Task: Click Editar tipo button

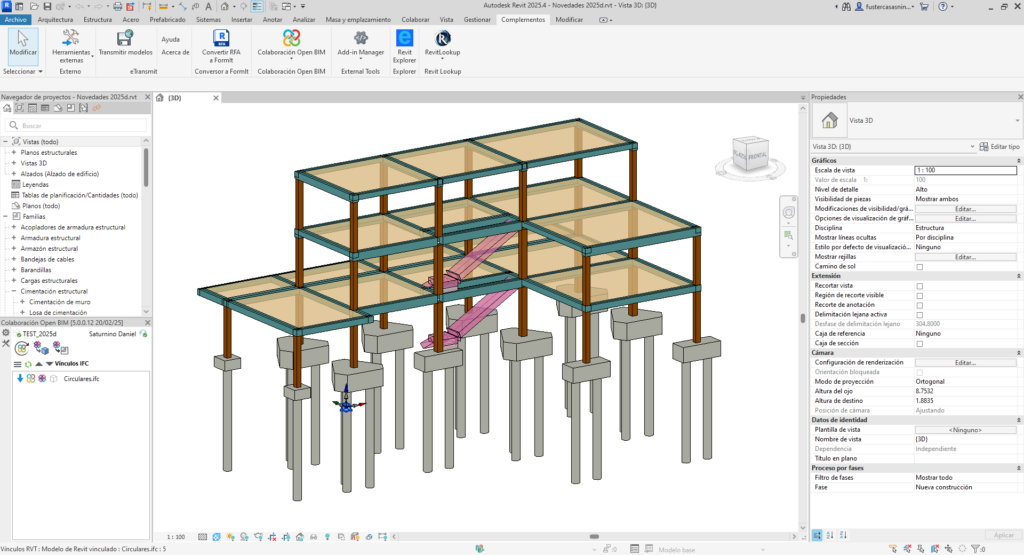Action: coord(1000,147)
